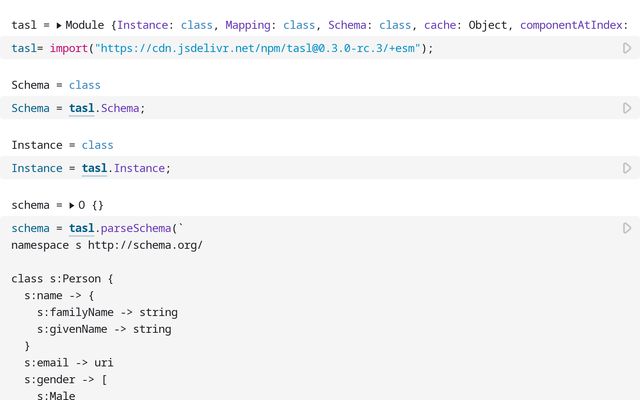This screenshot has height=400, width=640.
Task: Click the line 's:email -> uri'
Action: pyautogui.click(x=69, y=363)
